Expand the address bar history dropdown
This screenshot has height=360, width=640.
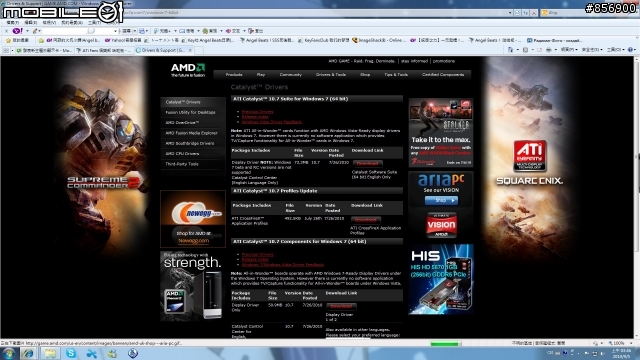pos(510,13)
